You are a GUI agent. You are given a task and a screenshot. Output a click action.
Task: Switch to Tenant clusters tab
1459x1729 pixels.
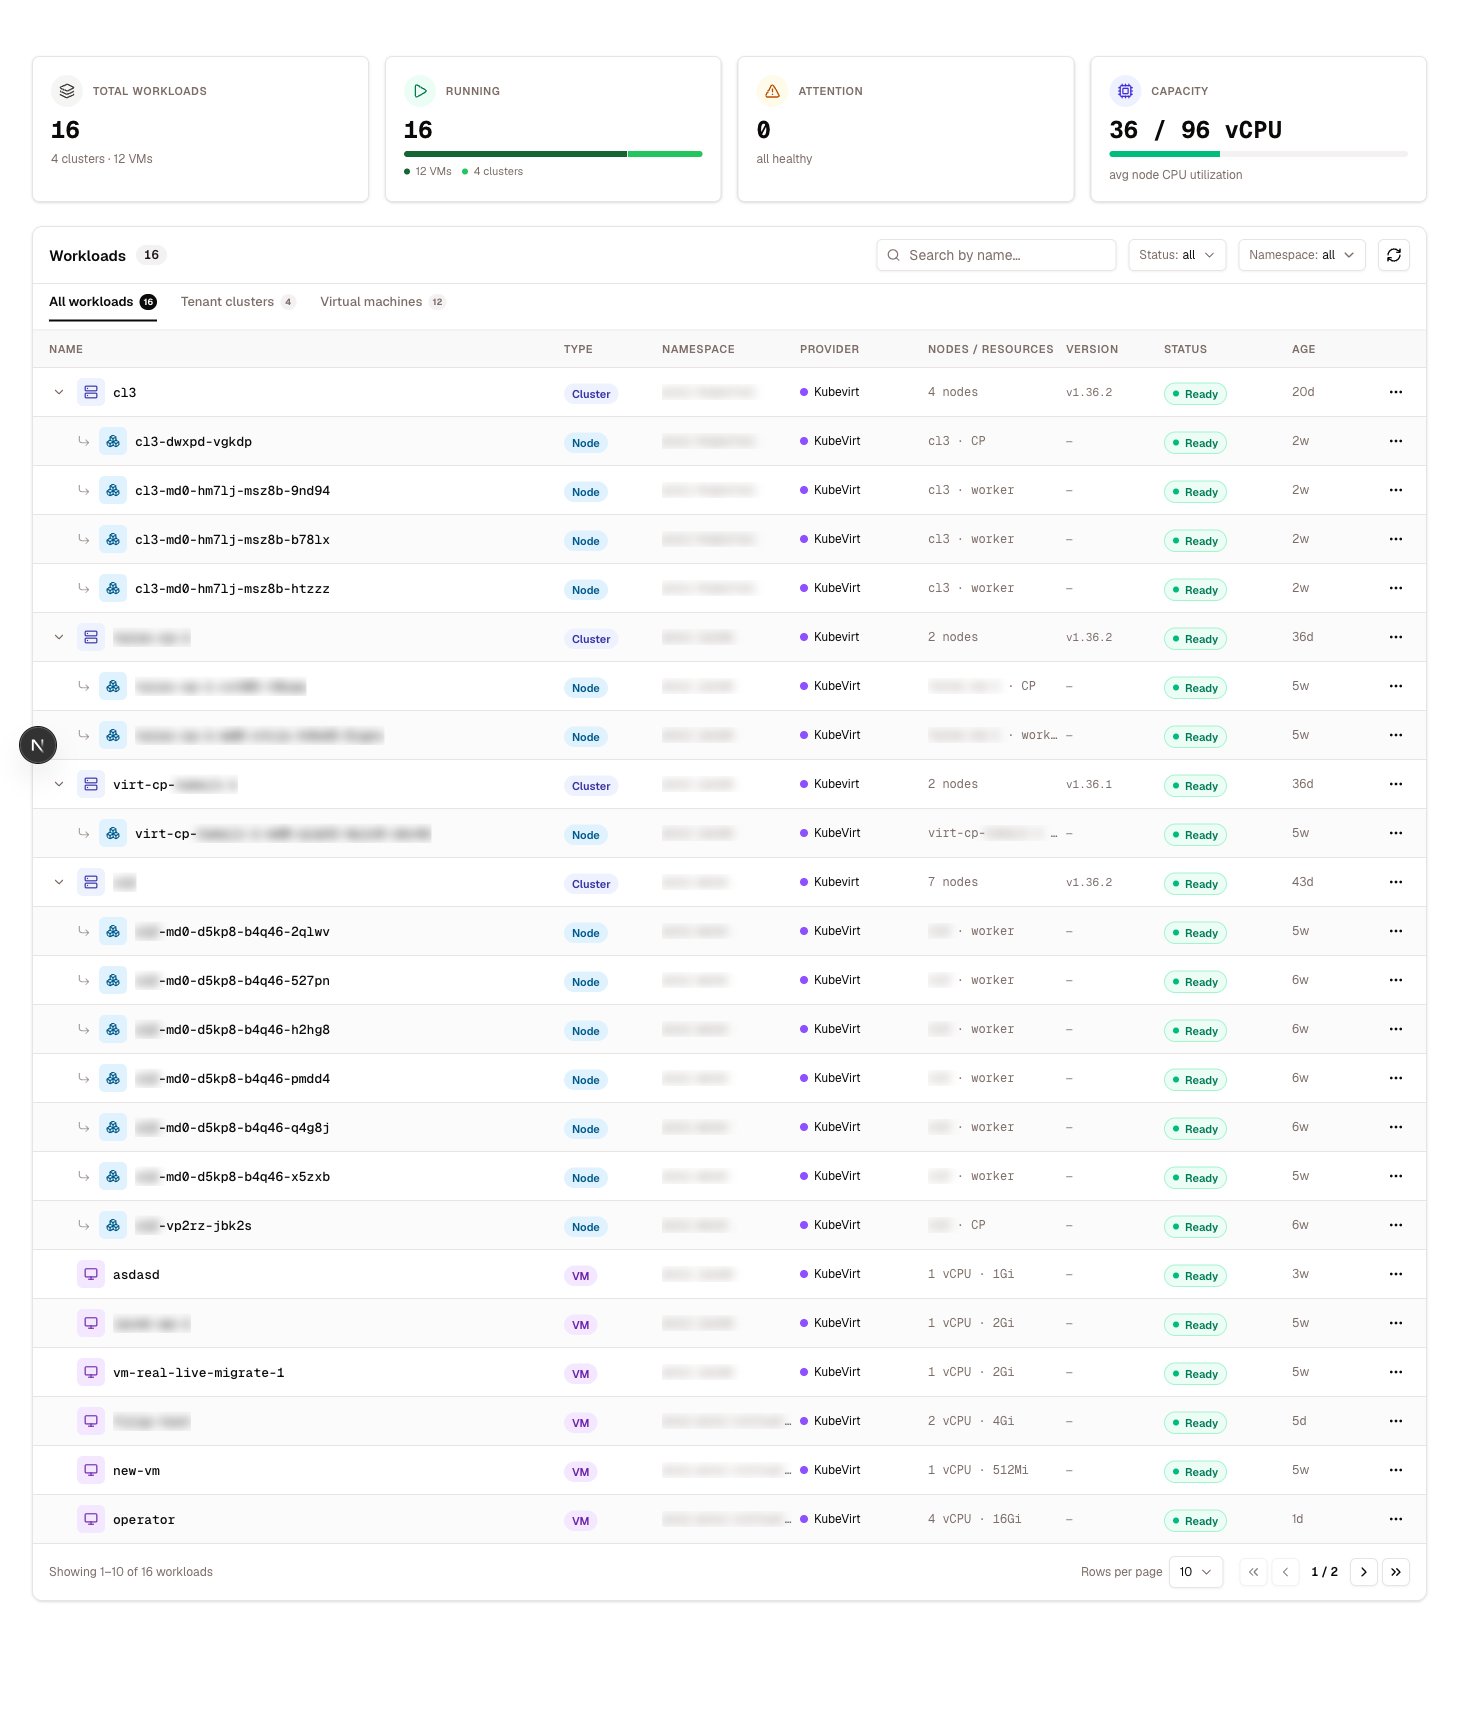pyautogui.click(x=238, y=302)
